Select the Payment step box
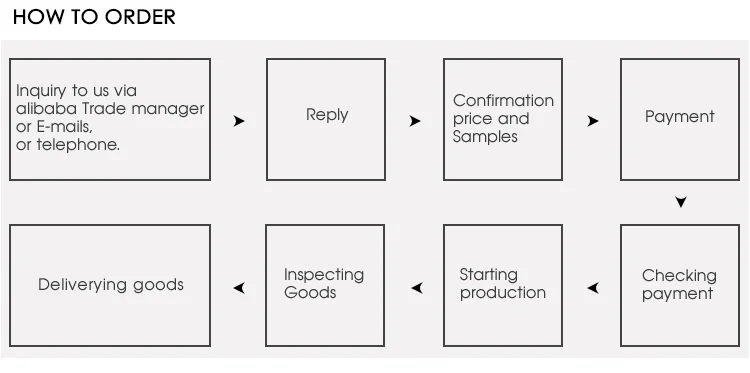 click(680, 120)
